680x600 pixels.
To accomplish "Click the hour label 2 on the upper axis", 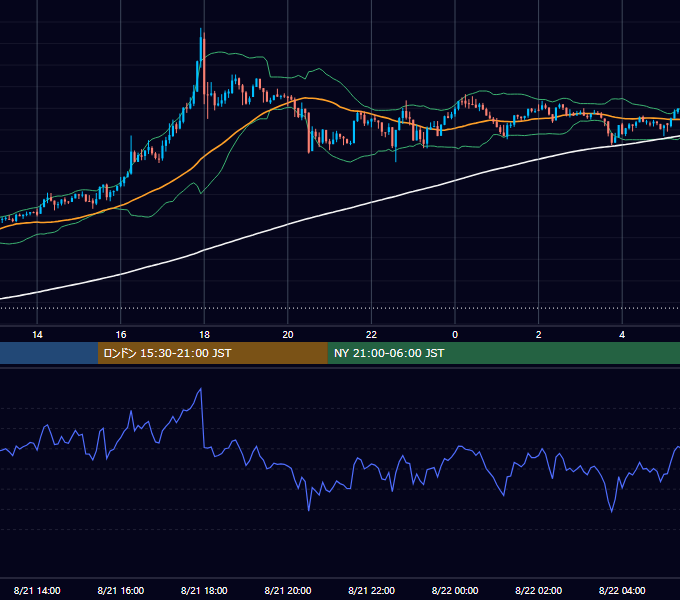I will point(539,335).
